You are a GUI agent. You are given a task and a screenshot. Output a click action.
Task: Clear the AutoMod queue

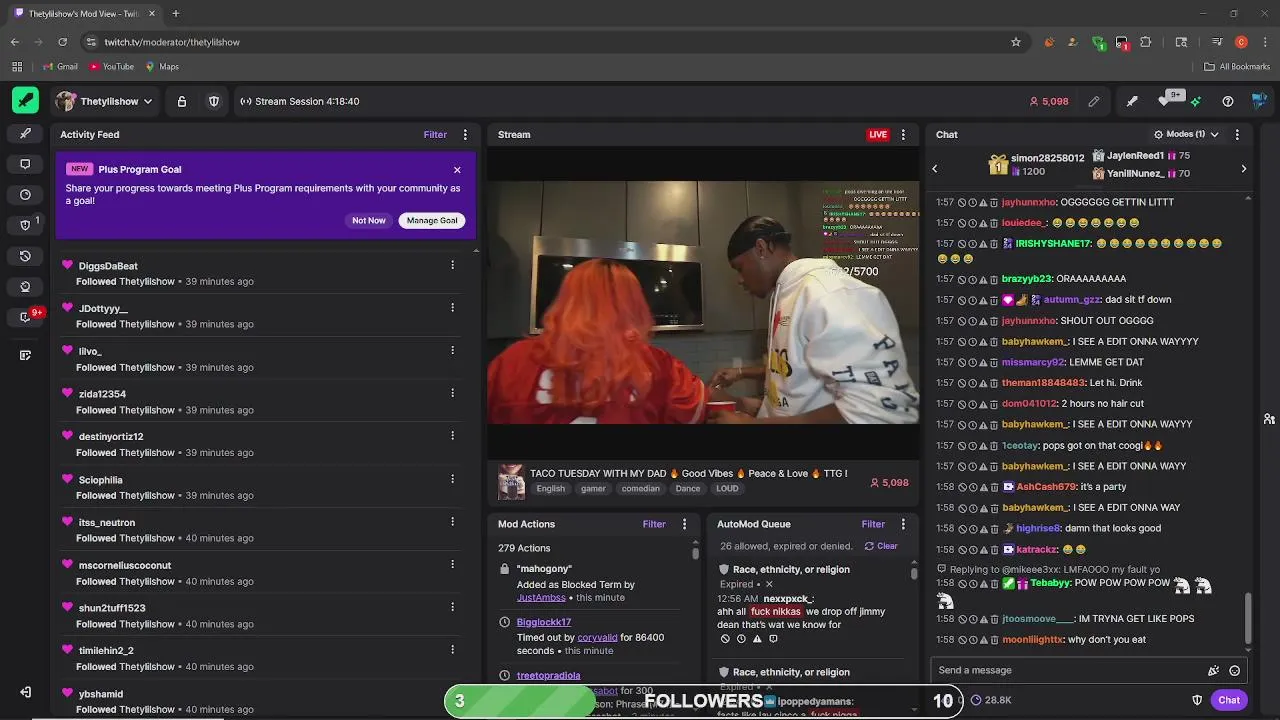click(881, 546)
